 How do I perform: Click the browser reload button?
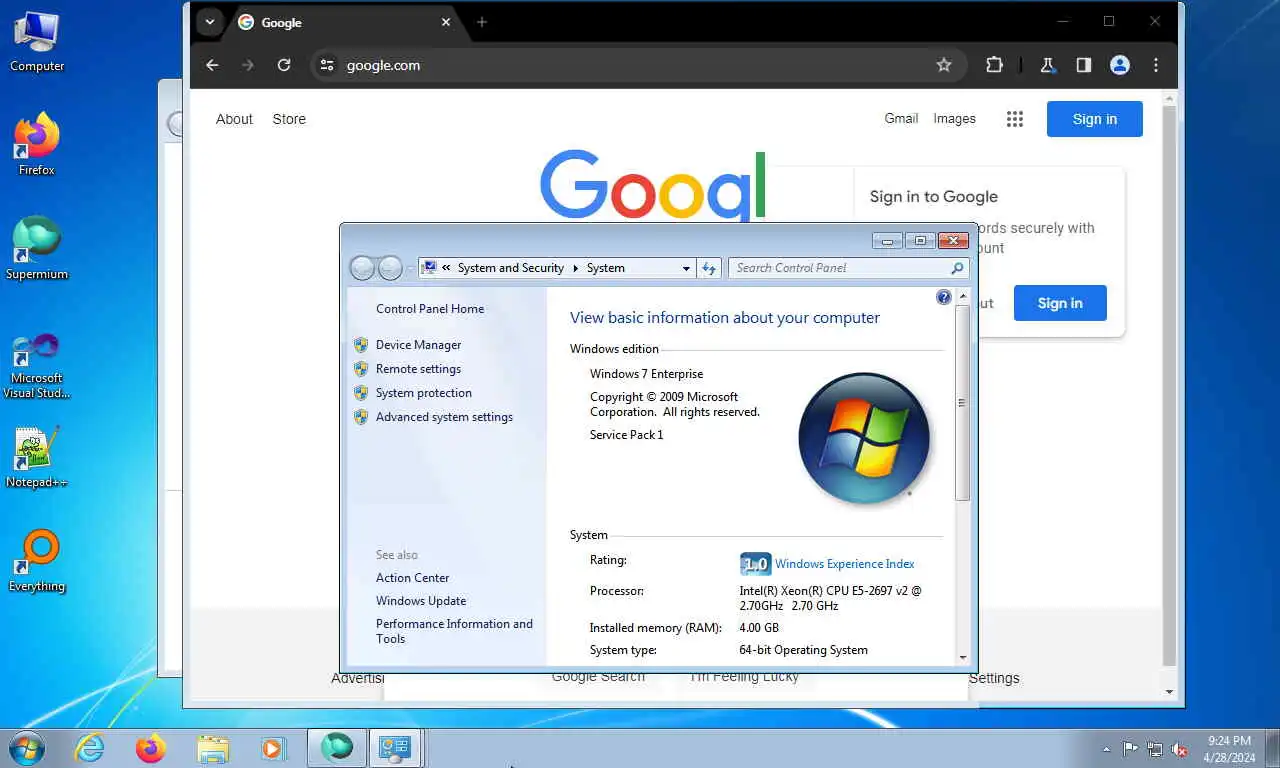tap(284, 65)
